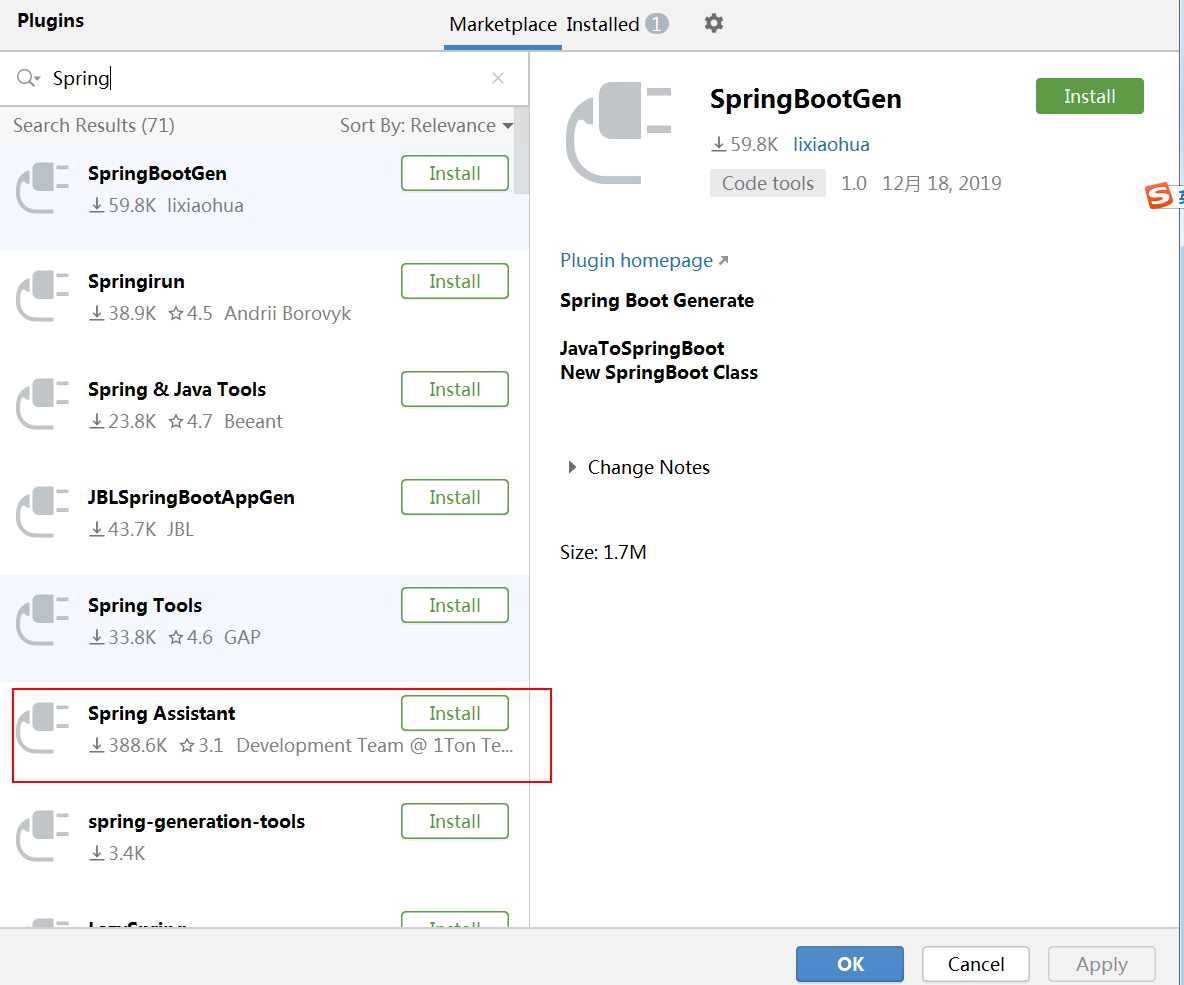Image resolution: width=1184 pixels, height=985 pixels.
Task: Install the Spring Assistant plugin
Action: click(x=454, y=713)
